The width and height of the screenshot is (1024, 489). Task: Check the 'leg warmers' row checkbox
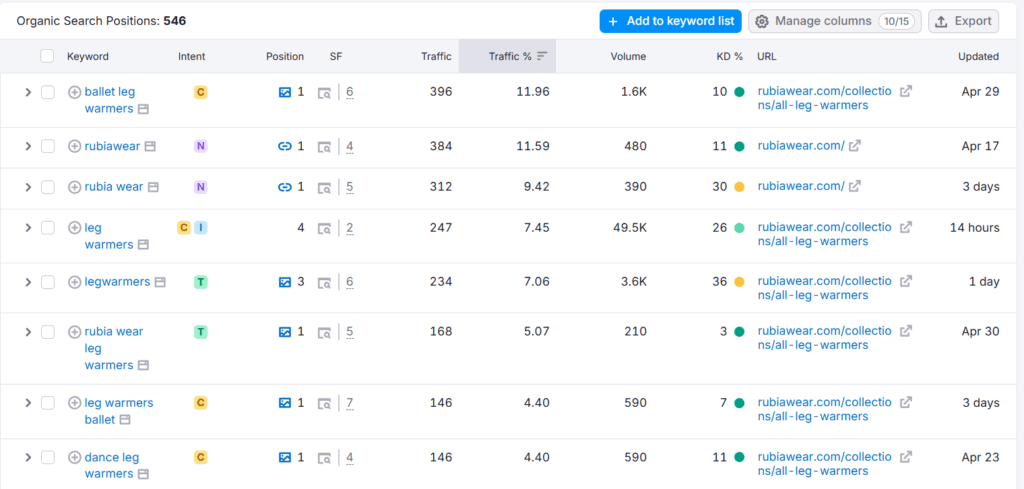coord(48,228)
